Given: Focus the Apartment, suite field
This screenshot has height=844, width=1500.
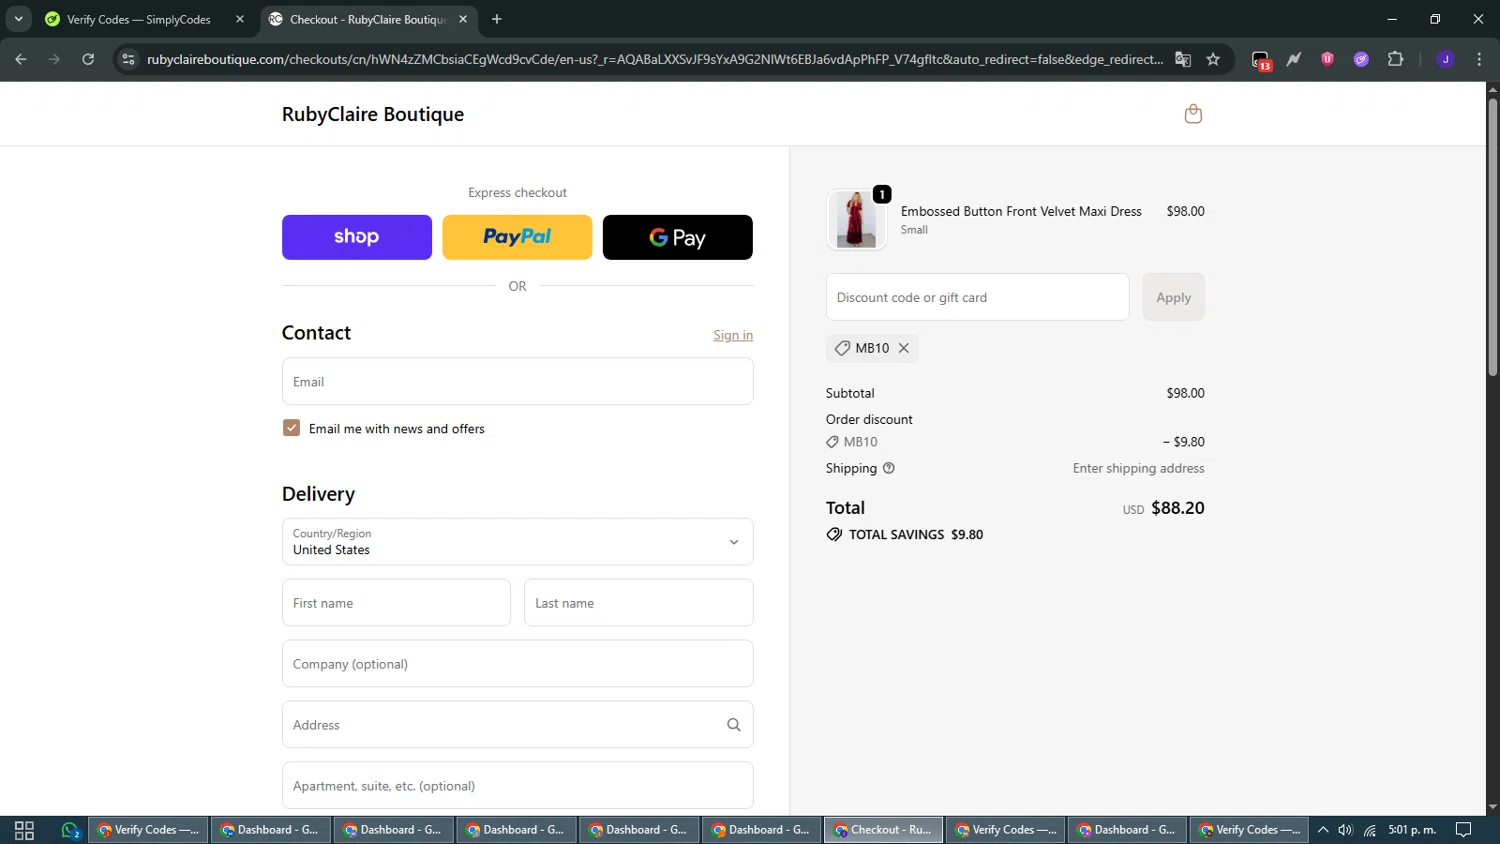Looking at the screenshot, I should pyautogui.click(x=518, y=786).
